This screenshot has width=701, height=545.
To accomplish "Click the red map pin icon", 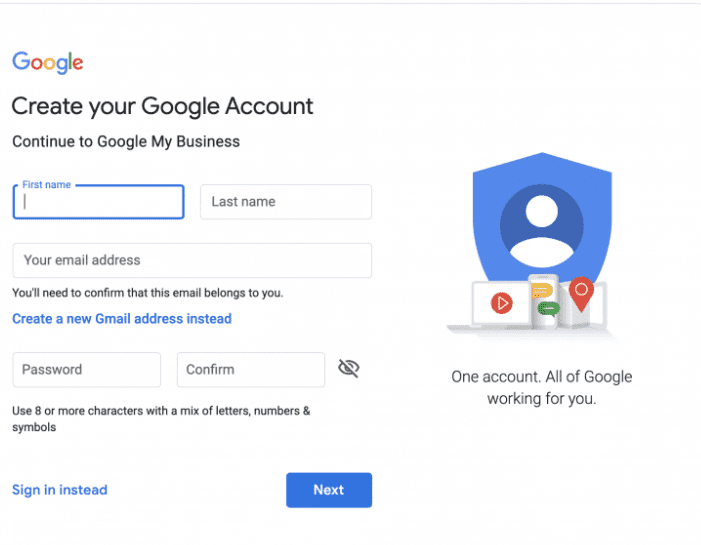I will click(x=581, y=294).
